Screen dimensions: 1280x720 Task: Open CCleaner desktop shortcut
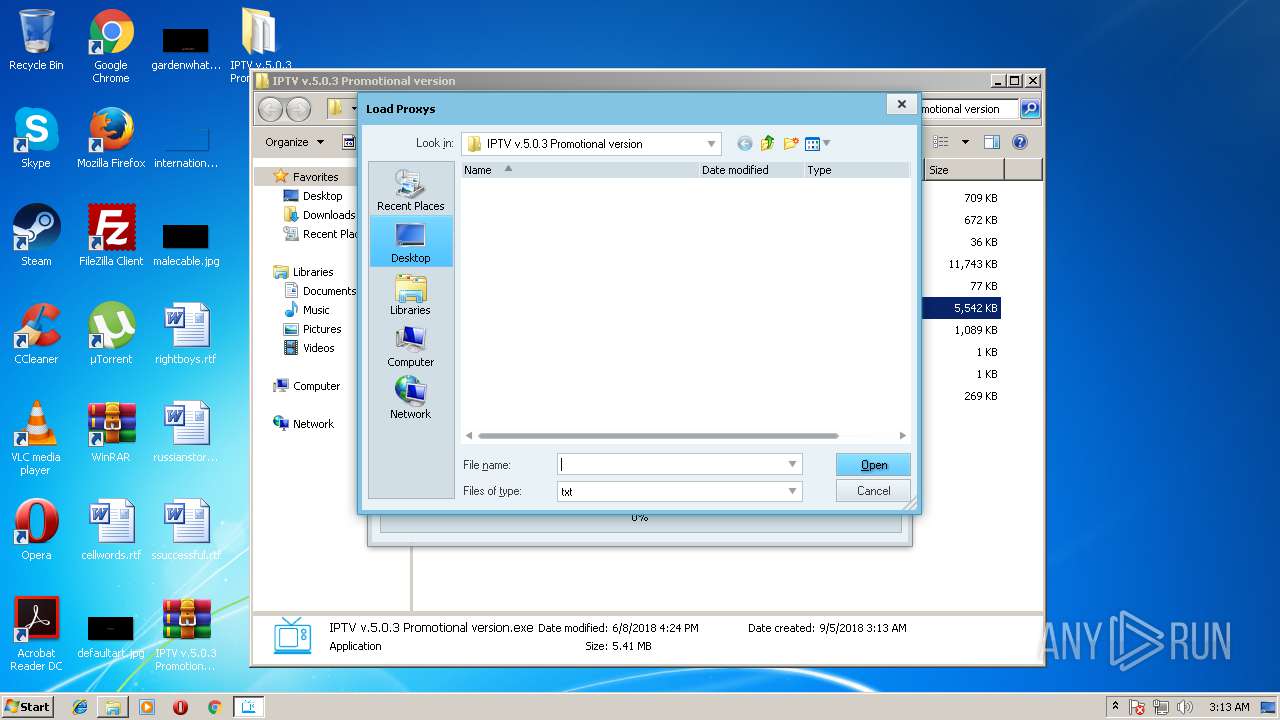[36, 334]
